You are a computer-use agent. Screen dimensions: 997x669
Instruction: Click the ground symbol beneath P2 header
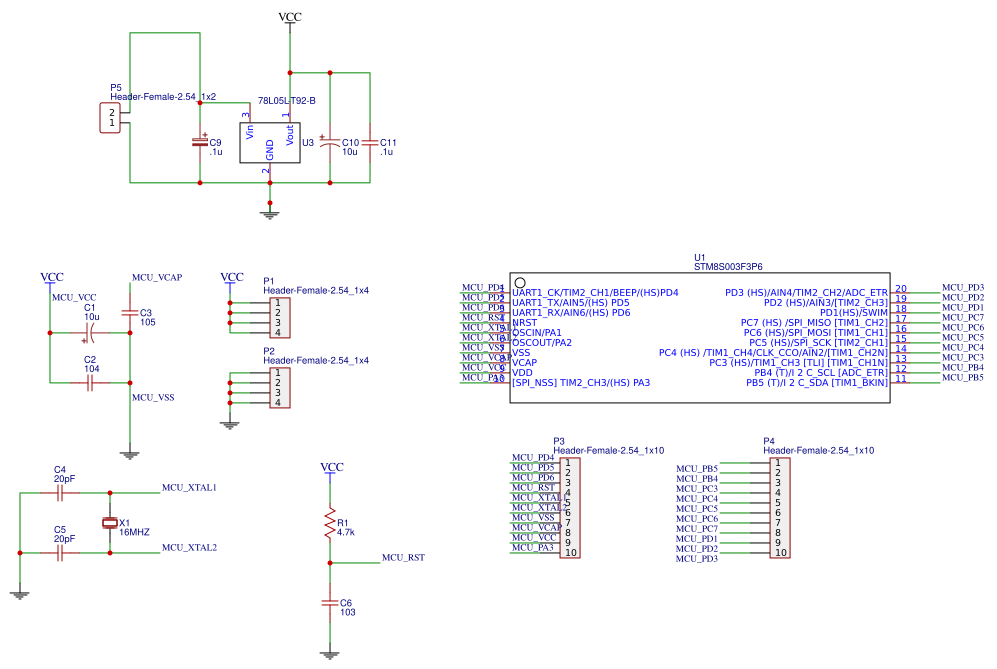click(x=230, y=425)
